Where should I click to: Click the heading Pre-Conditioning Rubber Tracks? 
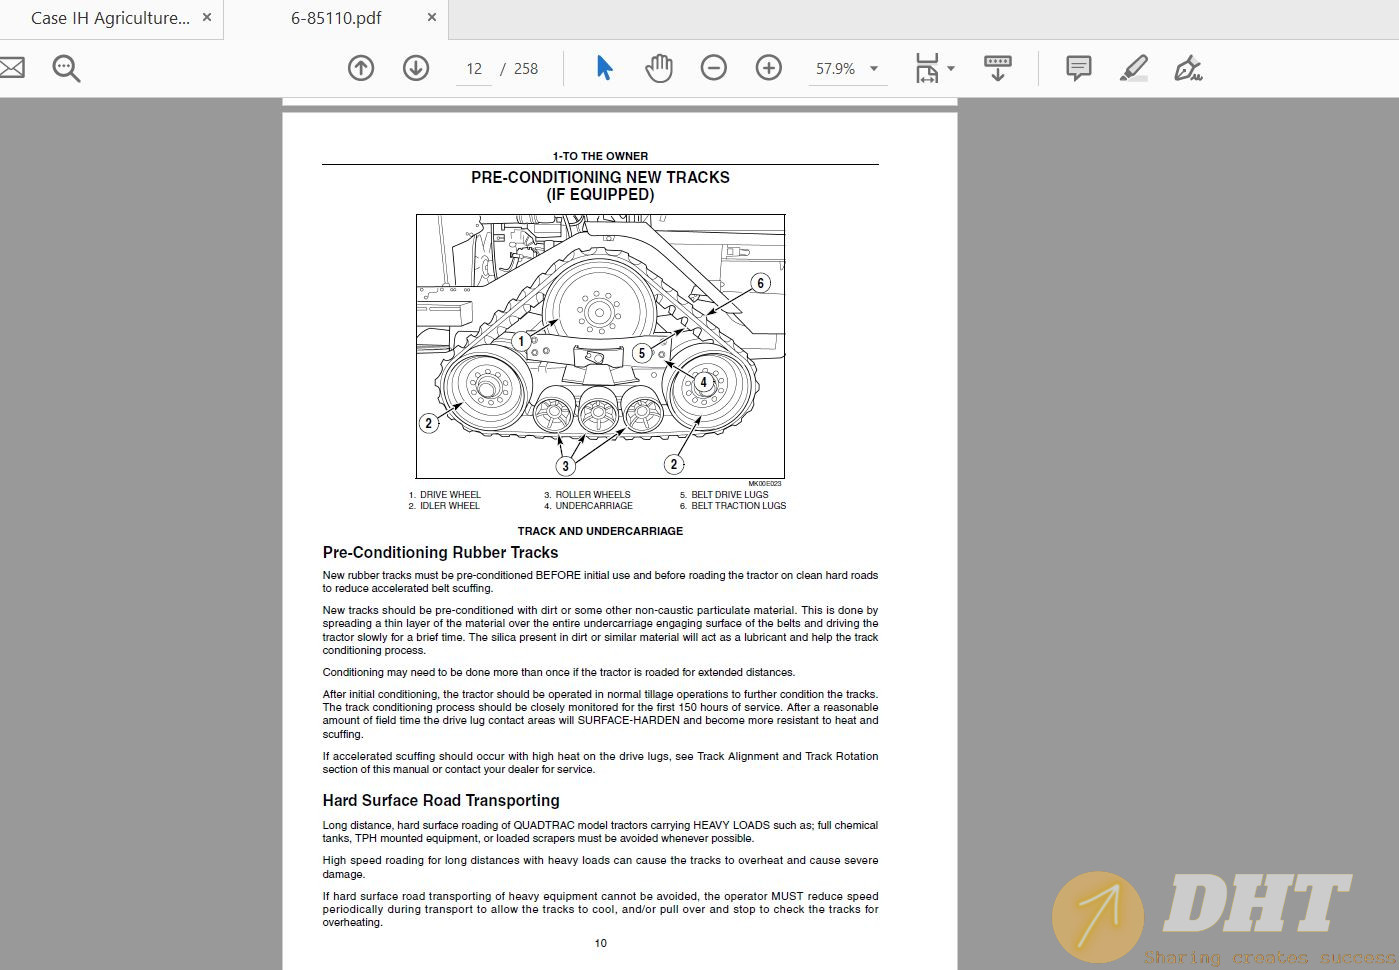[x=440, y=552]
